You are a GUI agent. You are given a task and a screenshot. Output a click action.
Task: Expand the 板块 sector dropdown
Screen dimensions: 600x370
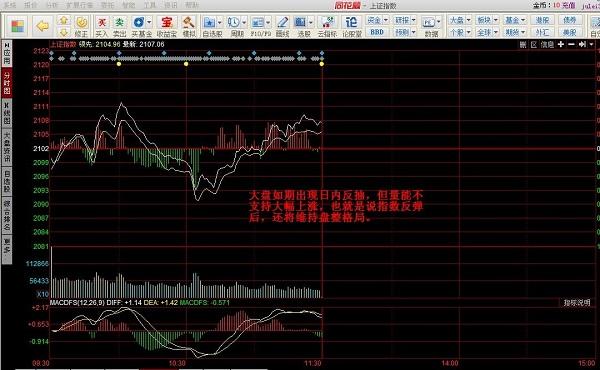point(487,20)
